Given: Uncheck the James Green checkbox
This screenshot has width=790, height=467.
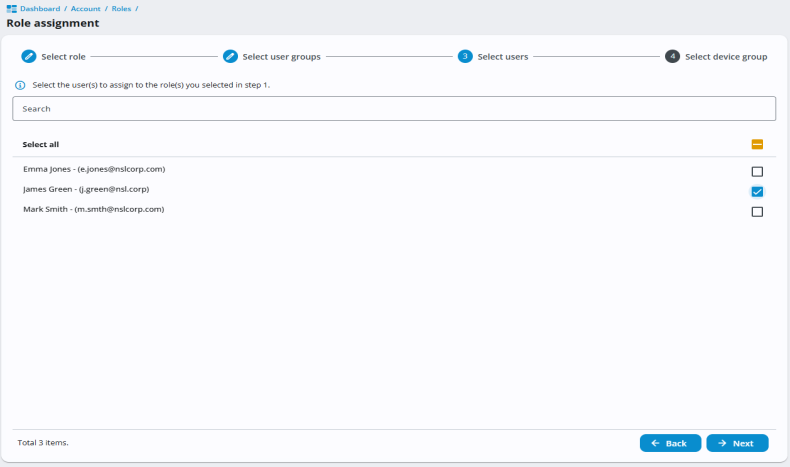Looking at the screenshot, I should pos(757,191).
